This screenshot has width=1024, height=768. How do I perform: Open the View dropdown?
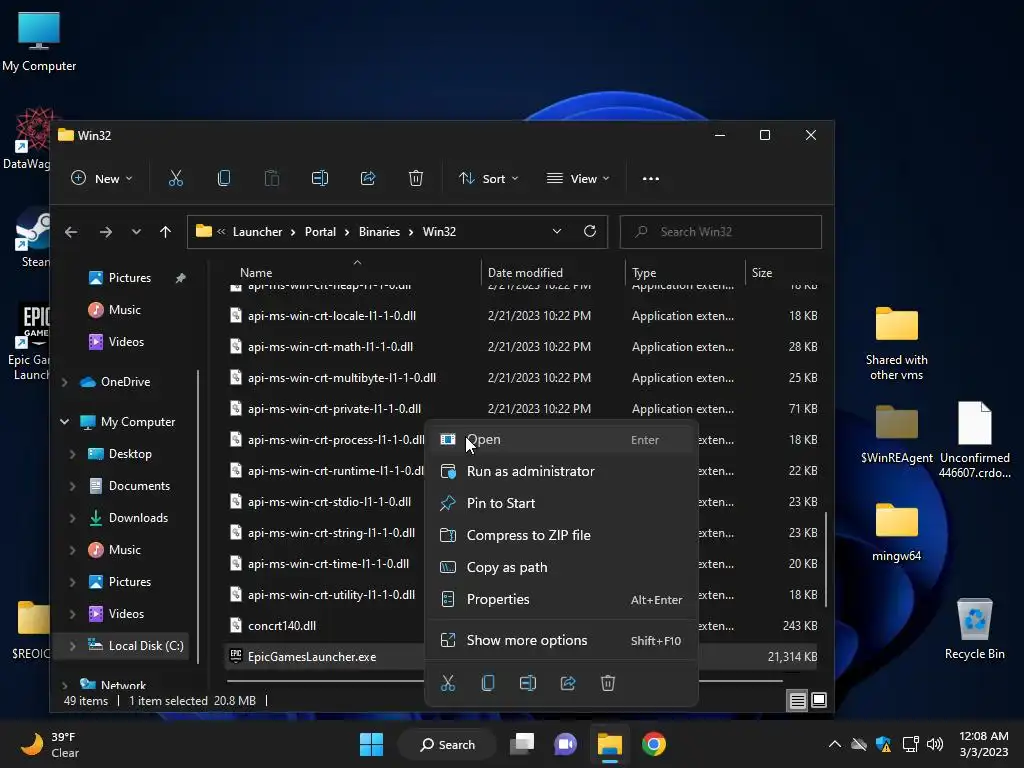(578, 178)
